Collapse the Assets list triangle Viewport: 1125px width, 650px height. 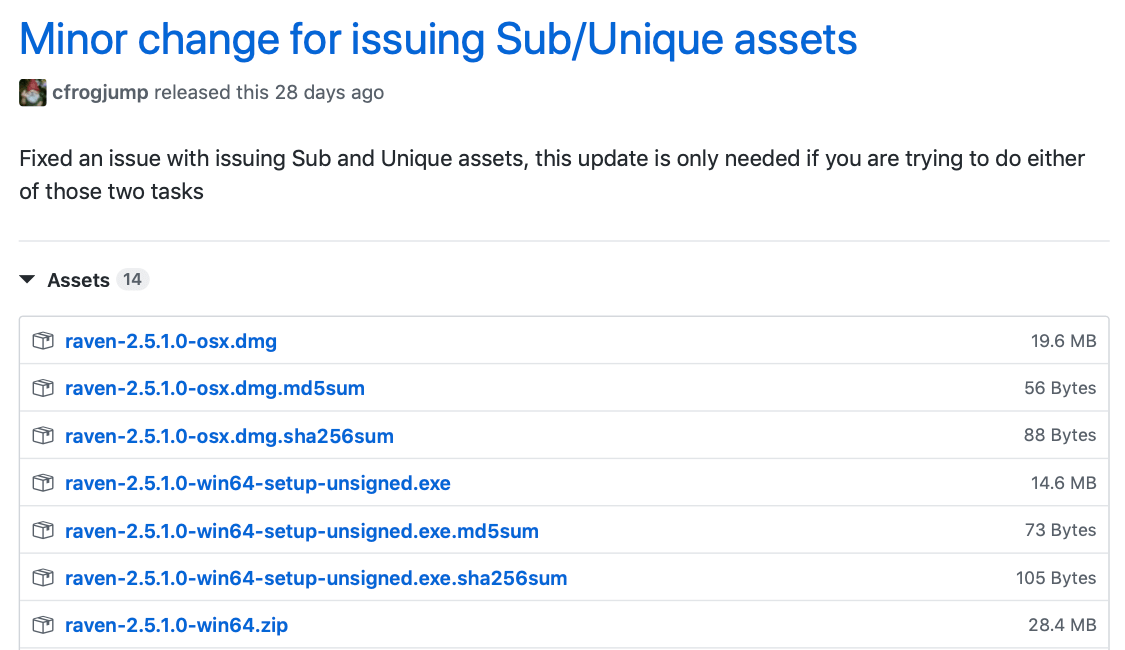(x=27, y=280)
